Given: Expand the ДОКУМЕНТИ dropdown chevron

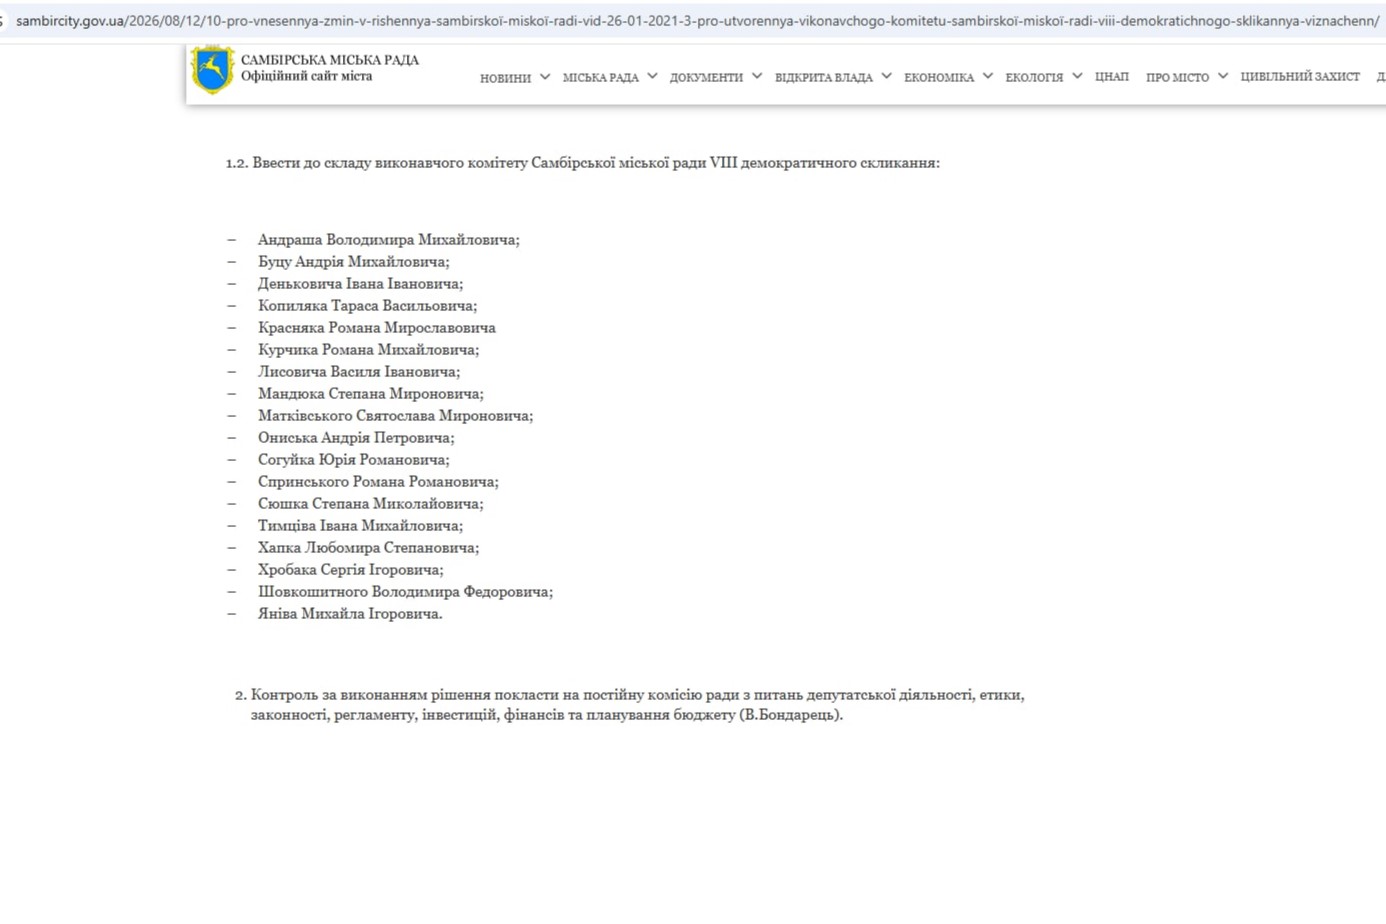Looking at the screenshot, I should (x=757, y=76).
